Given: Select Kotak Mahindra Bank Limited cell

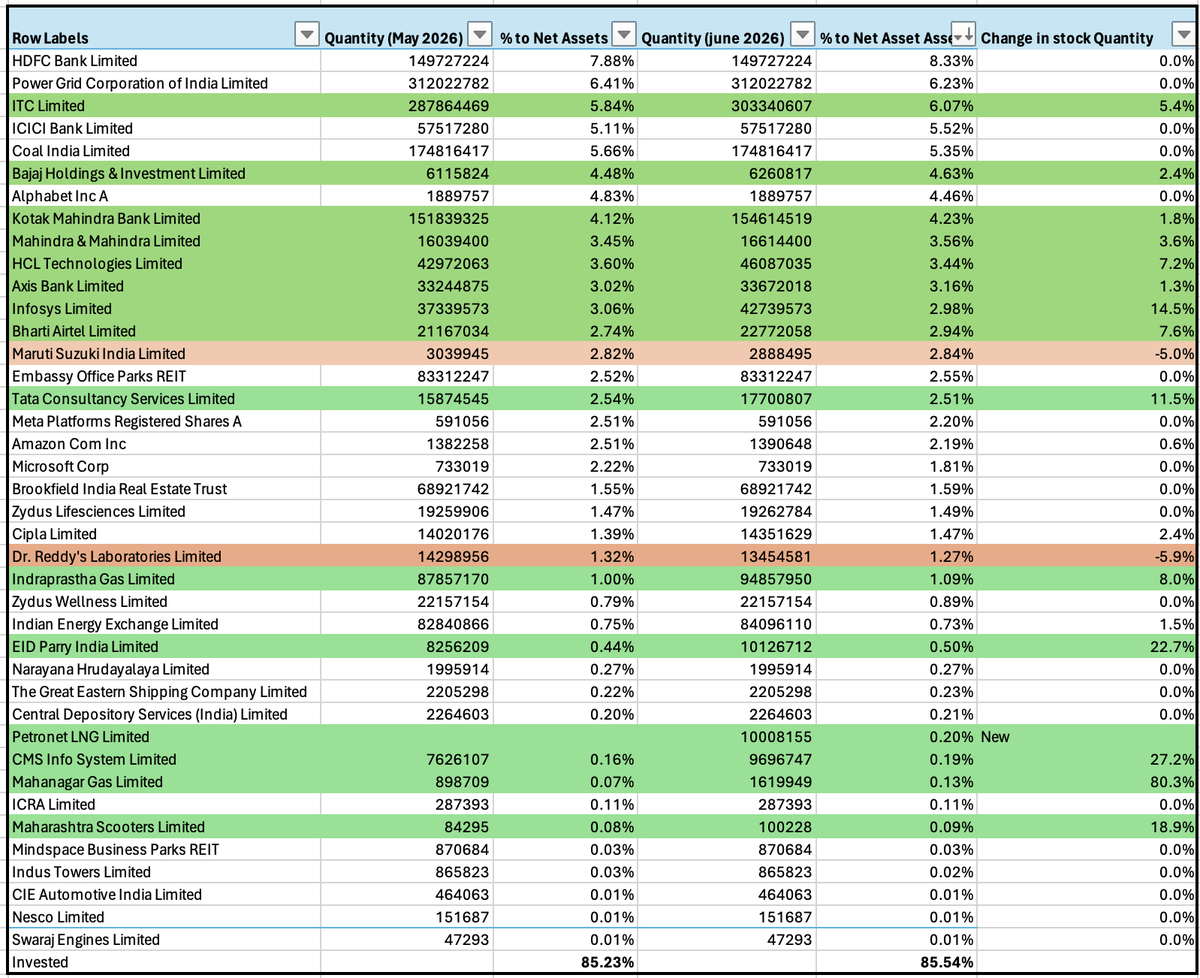Looking at the screenshot, I should click(163, 218).
